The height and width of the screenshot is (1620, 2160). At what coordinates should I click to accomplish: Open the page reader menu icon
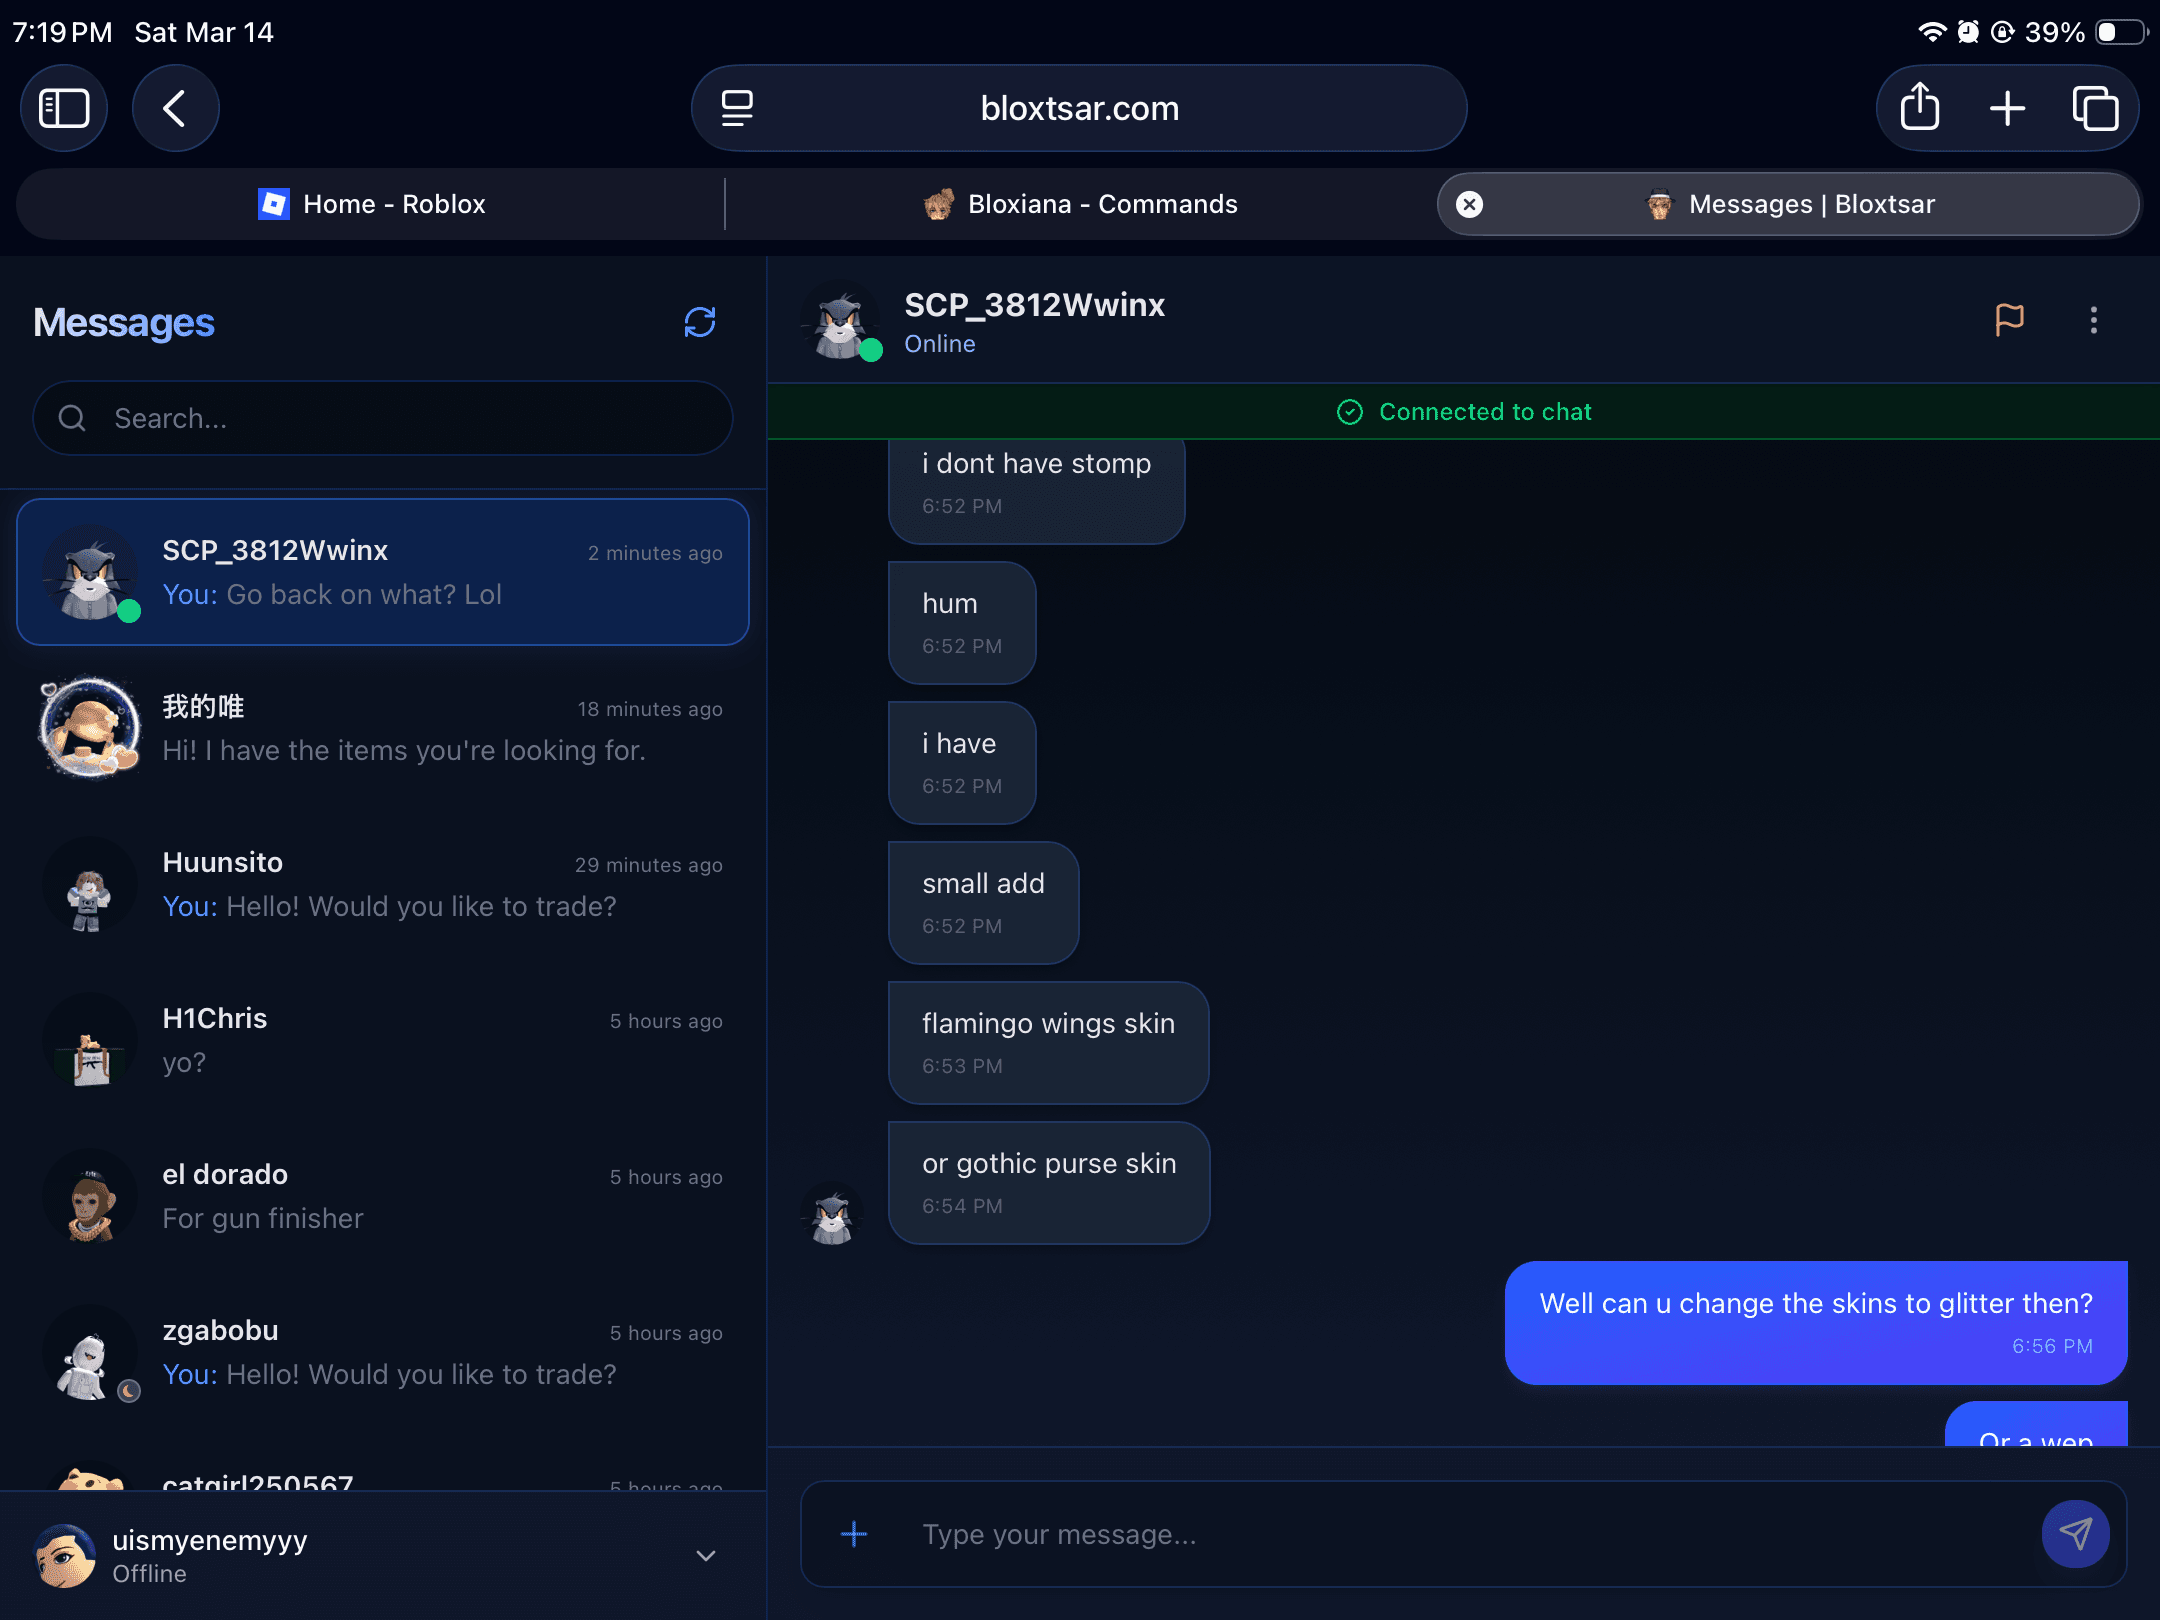(737, 108)
